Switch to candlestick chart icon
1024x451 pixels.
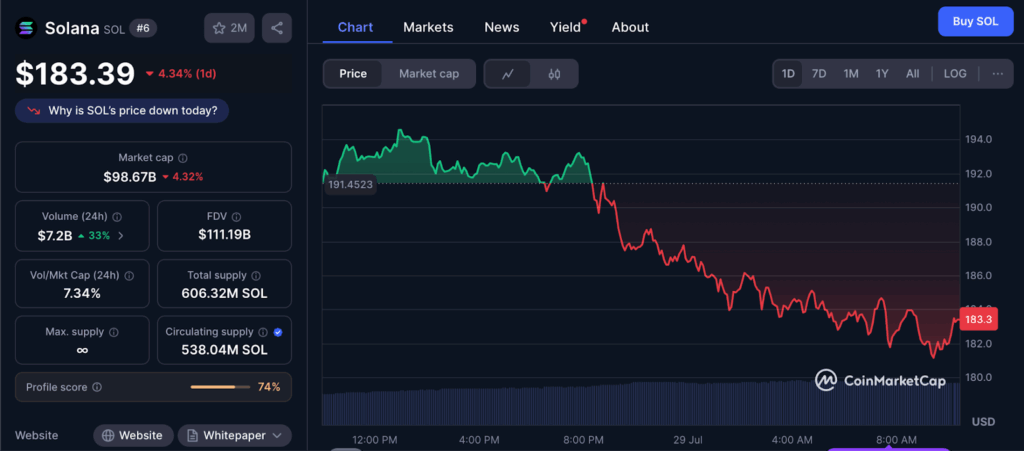coord(554,74)
